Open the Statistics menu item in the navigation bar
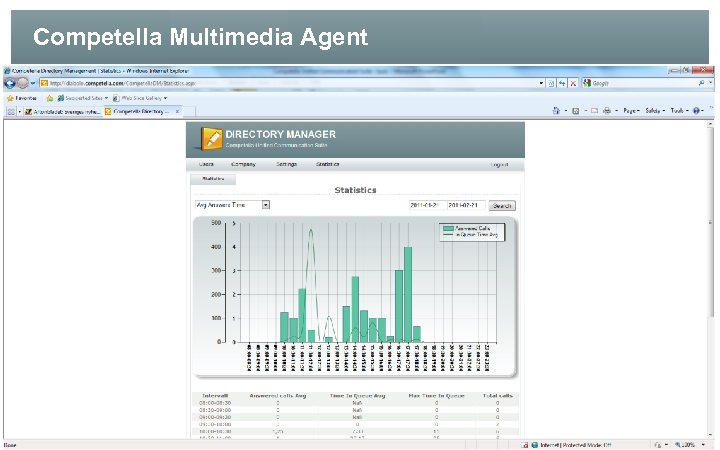 (x=327, y=164)
